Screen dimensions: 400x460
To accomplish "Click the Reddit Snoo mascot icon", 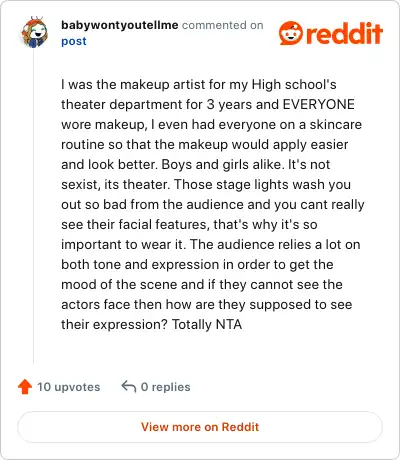I will pyautogui.click(x=291, y=33).
